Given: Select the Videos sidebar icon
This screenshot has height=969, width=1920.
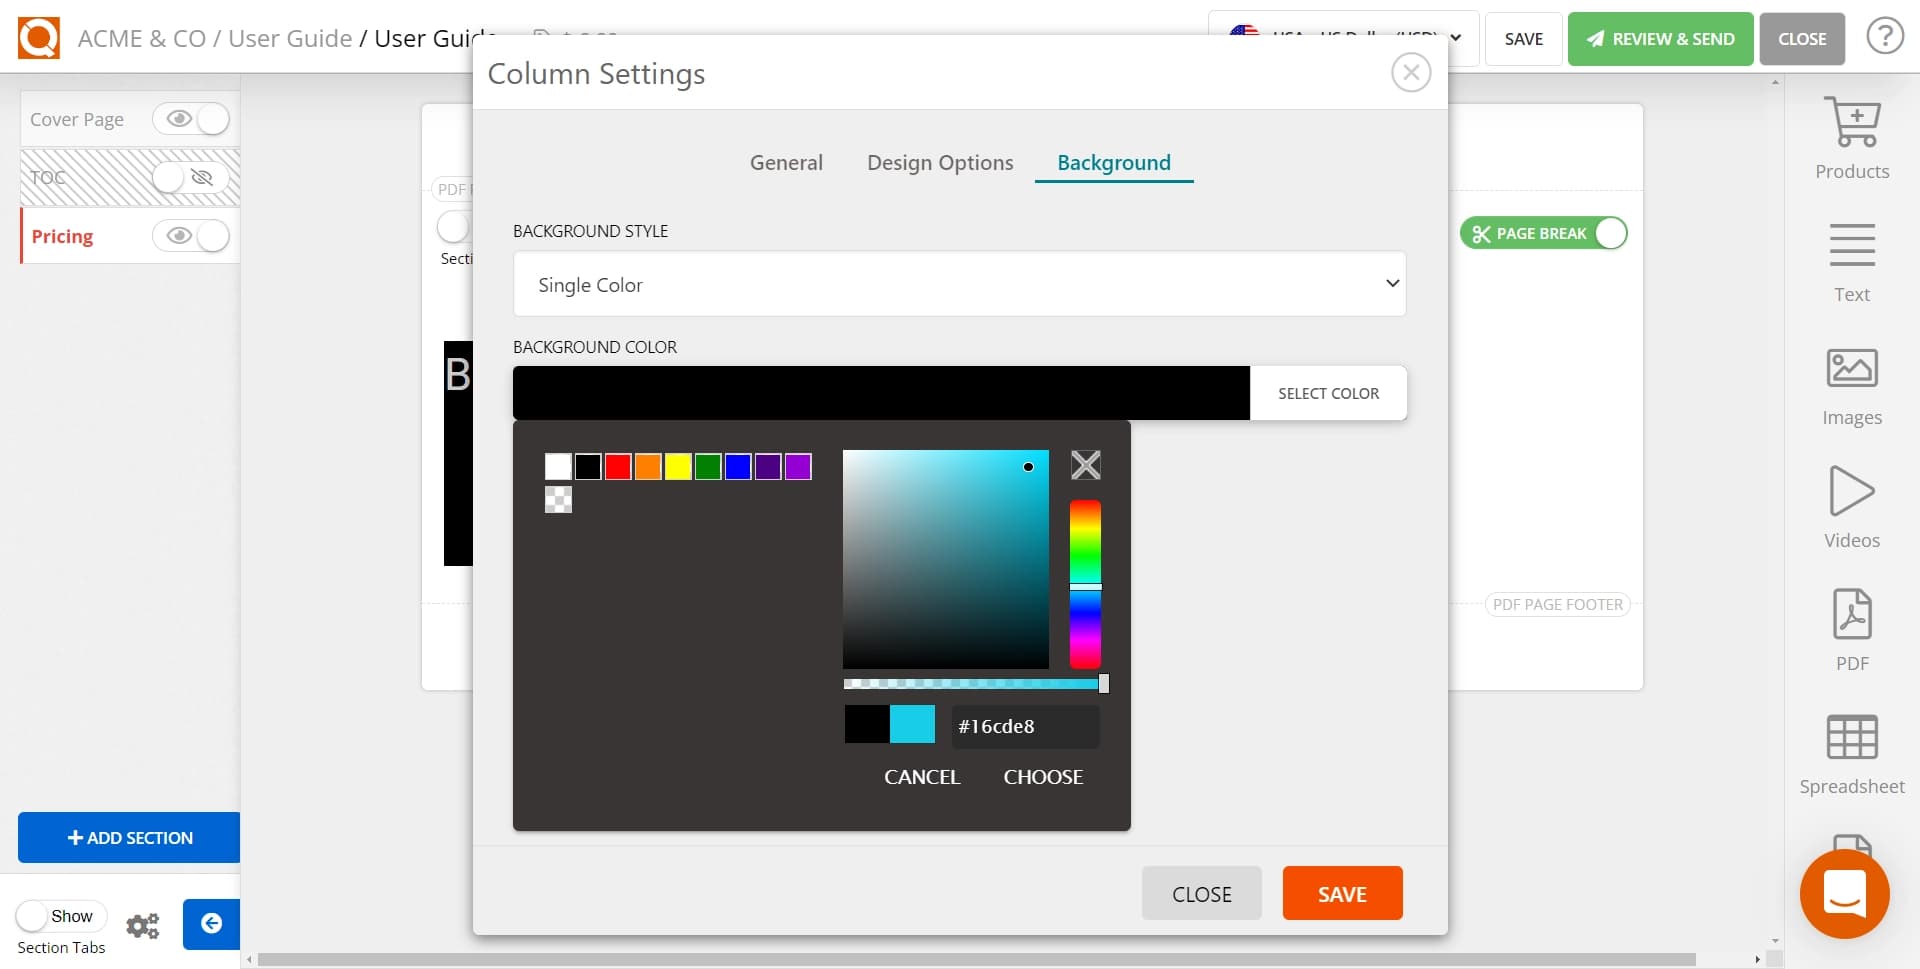Looking at the screenshot, I should click(x=1851, y=492).
